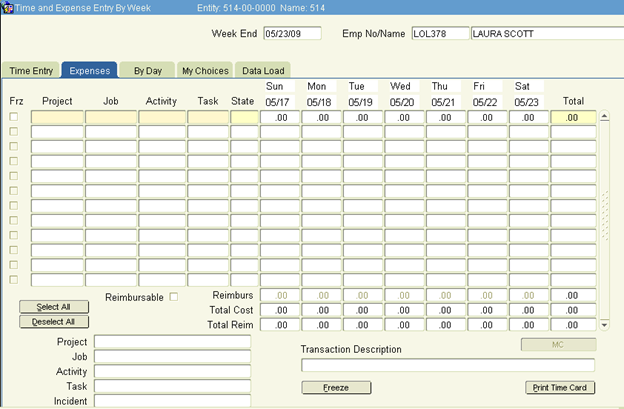The height and width of the screenshot is (409, 624).
Task: Click first row Wed 05/20 amount cell
Action: pyautogui.click(x=404, y=117)
